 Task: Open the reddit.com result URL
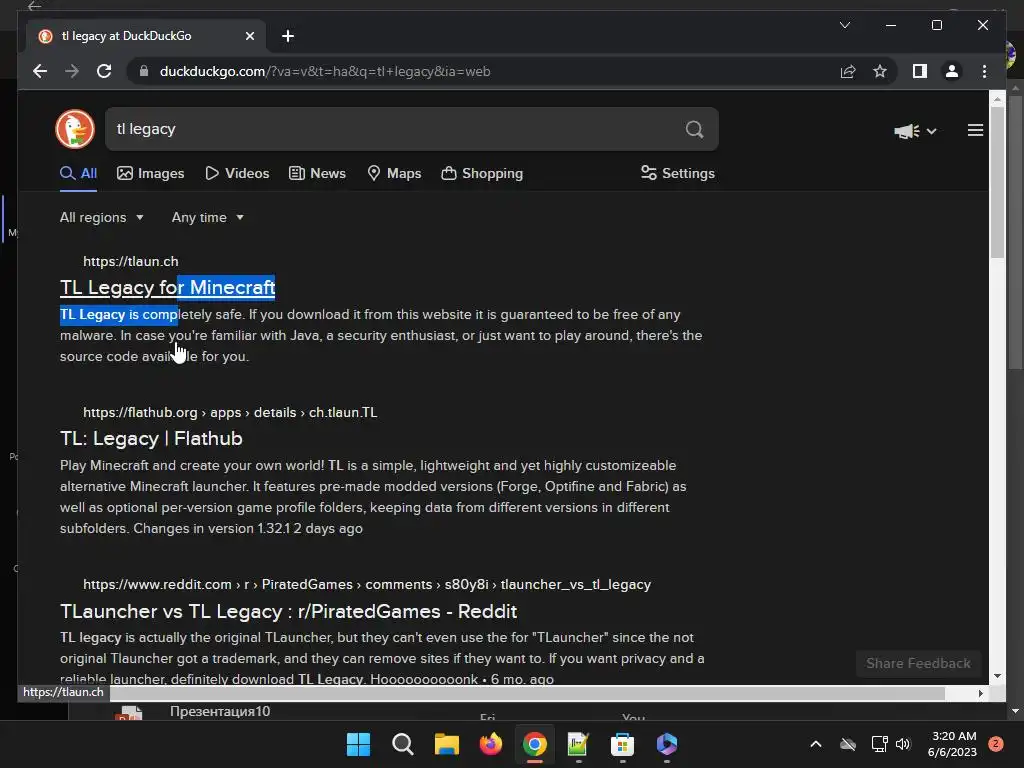[x=366, y=584]
